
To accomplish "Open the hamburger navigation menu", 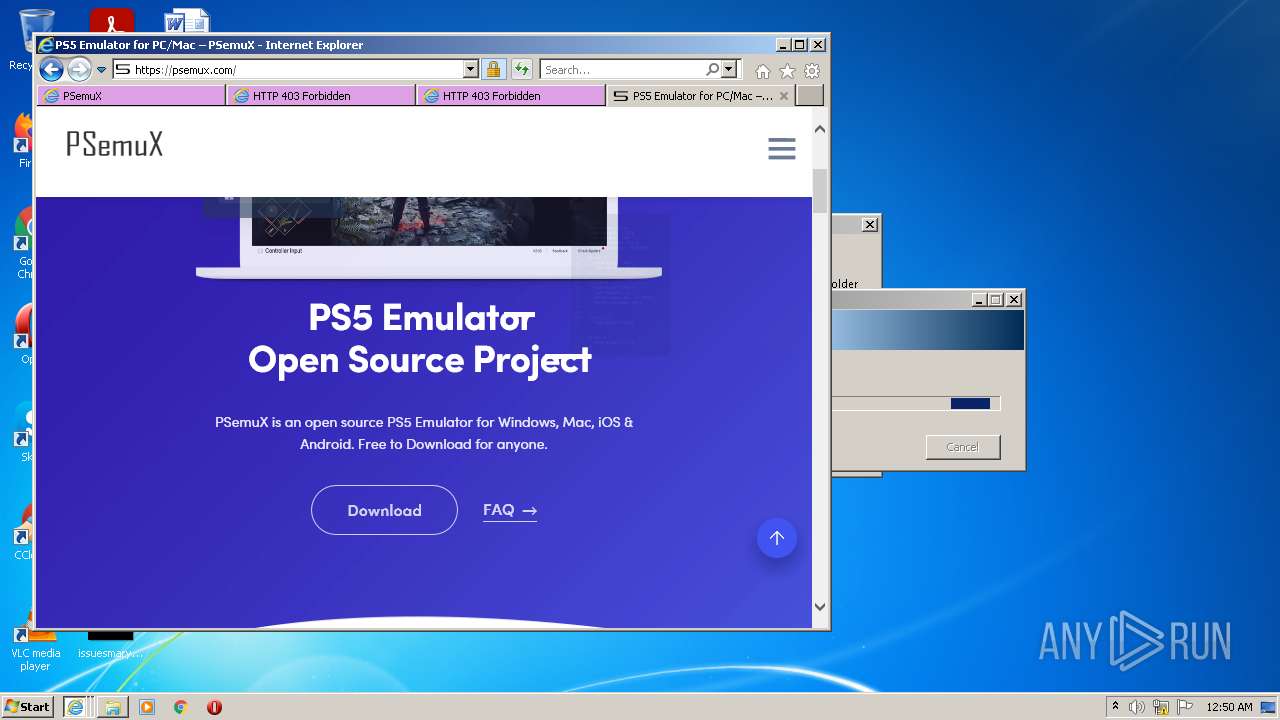I will coord(782,149).
